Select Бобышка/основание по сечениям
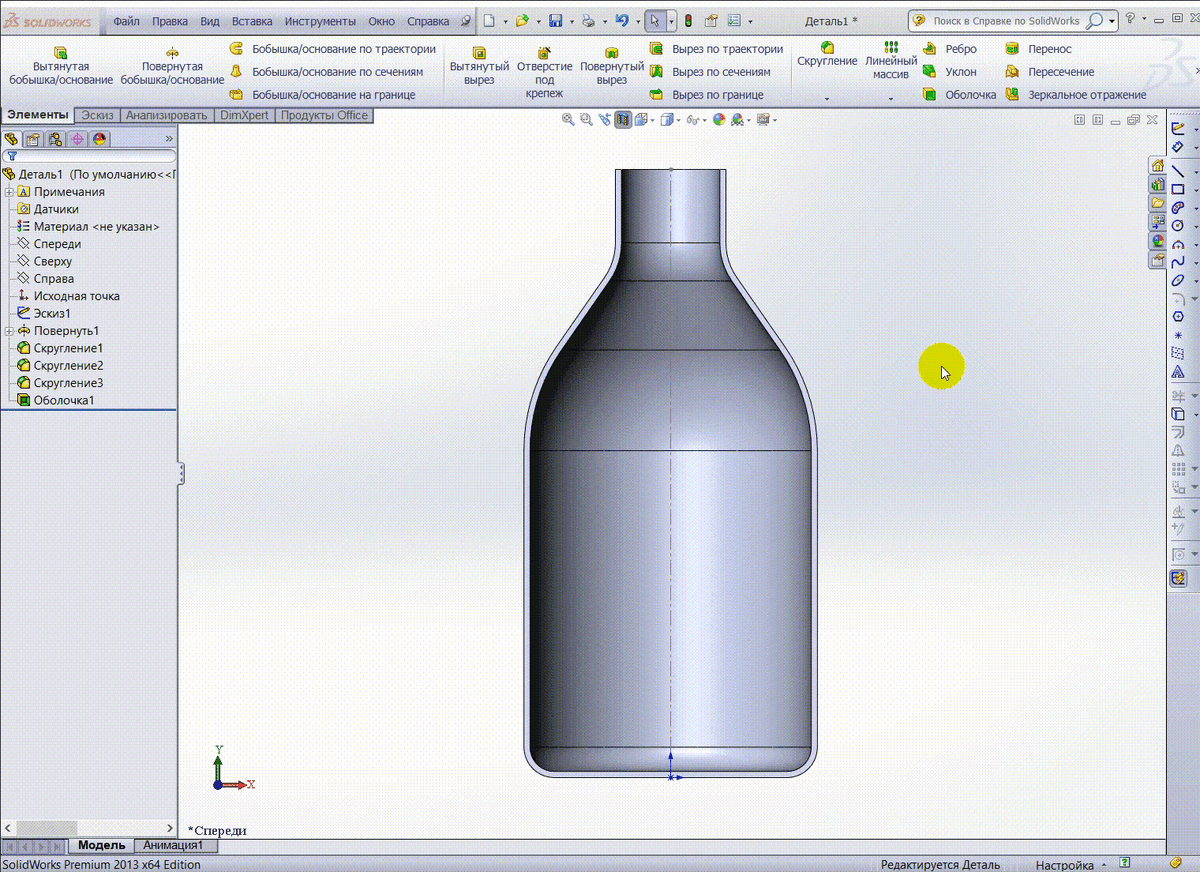1200x872 pixels. 326,72
